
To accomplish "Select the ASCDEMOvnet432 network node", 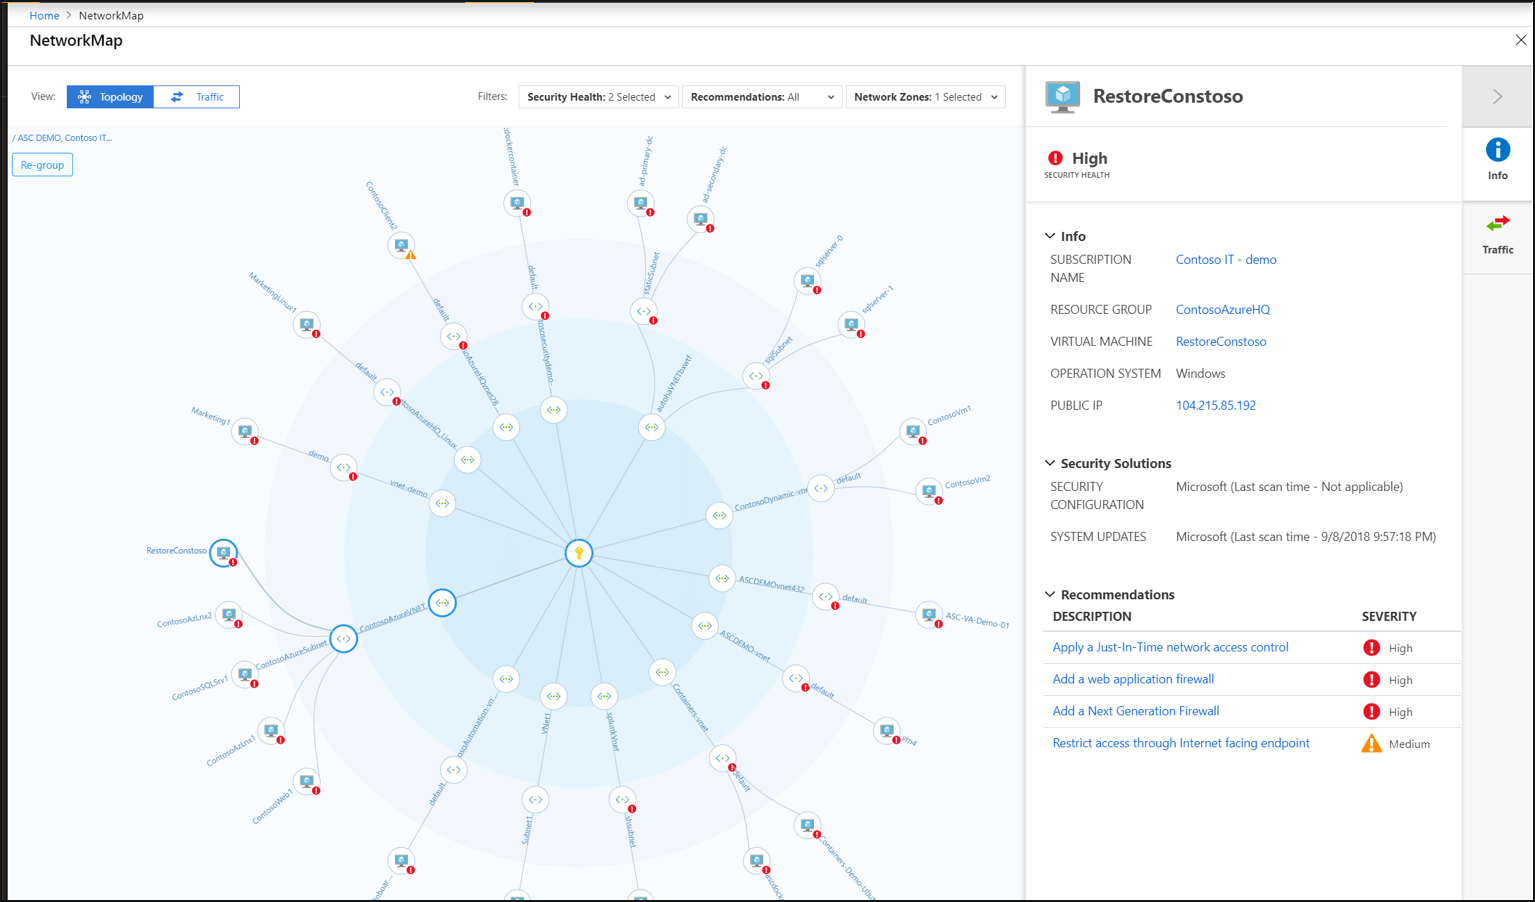I will point(722,578).
